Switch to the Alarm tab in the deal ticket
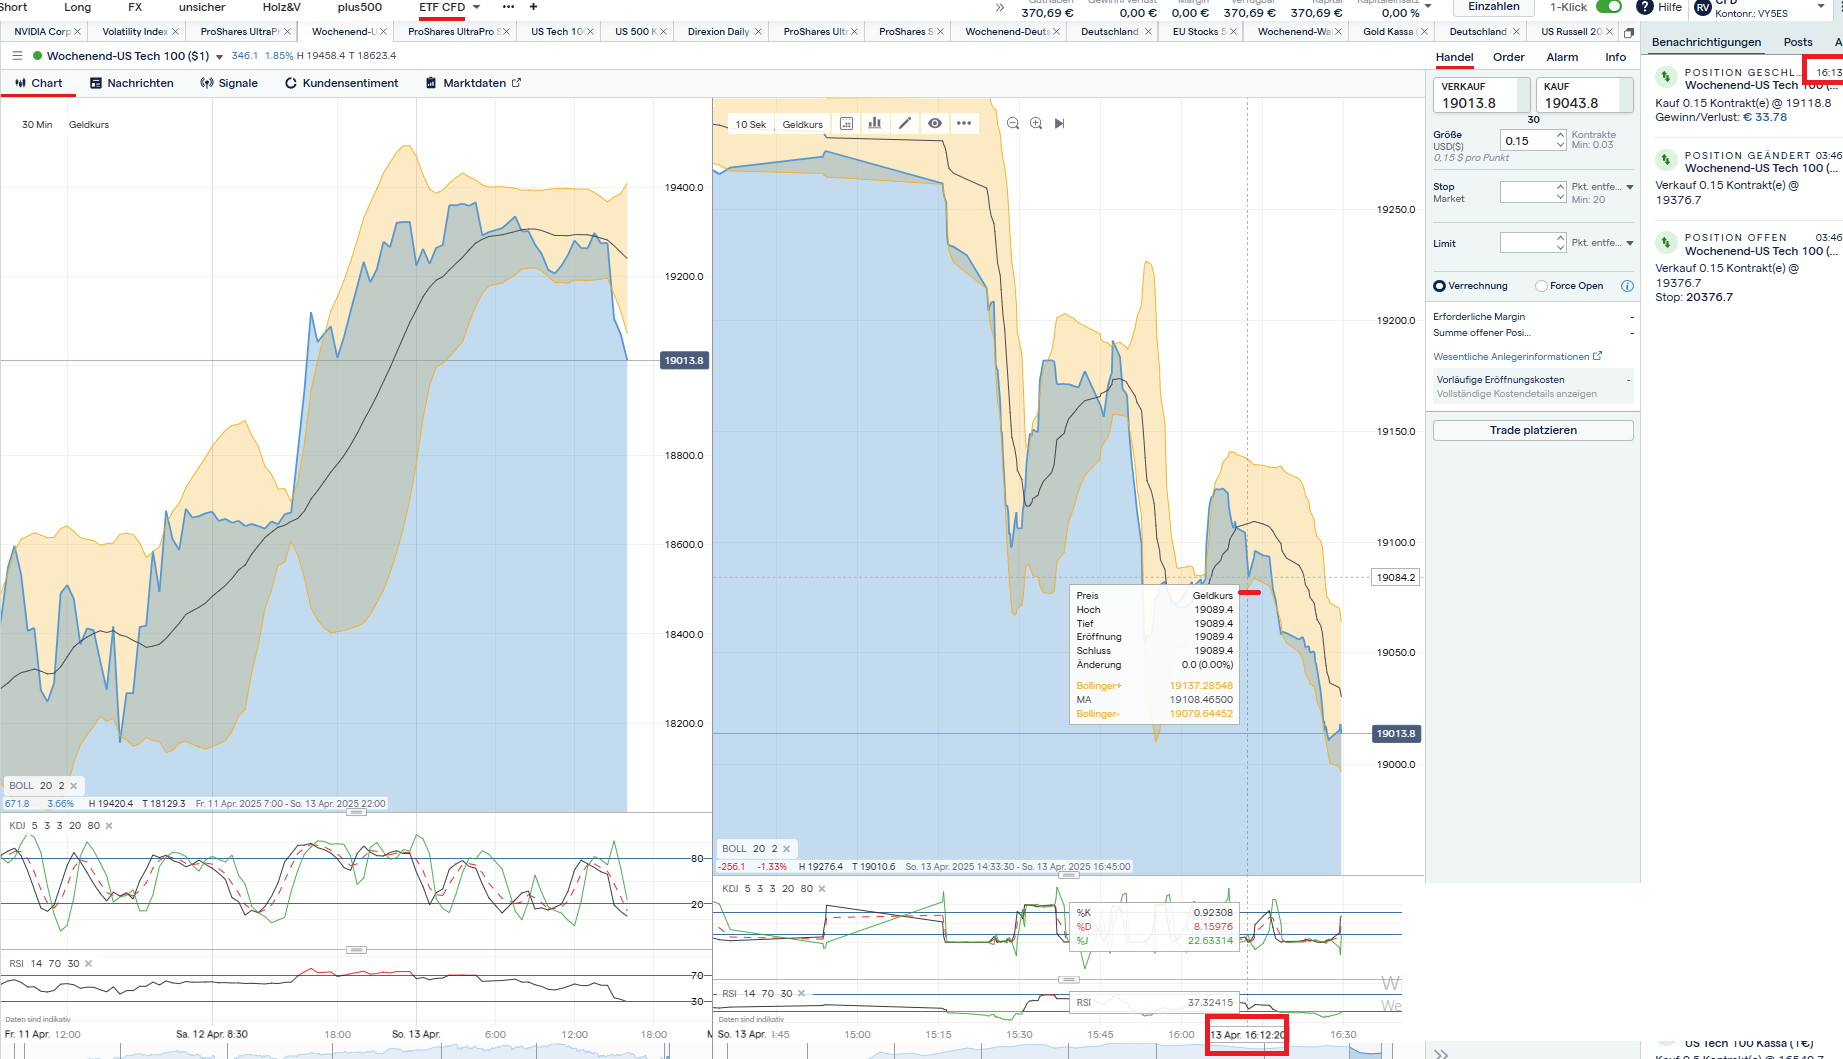The width and height of the screenshot is (1843, 1059). [x=1562, y=57]
